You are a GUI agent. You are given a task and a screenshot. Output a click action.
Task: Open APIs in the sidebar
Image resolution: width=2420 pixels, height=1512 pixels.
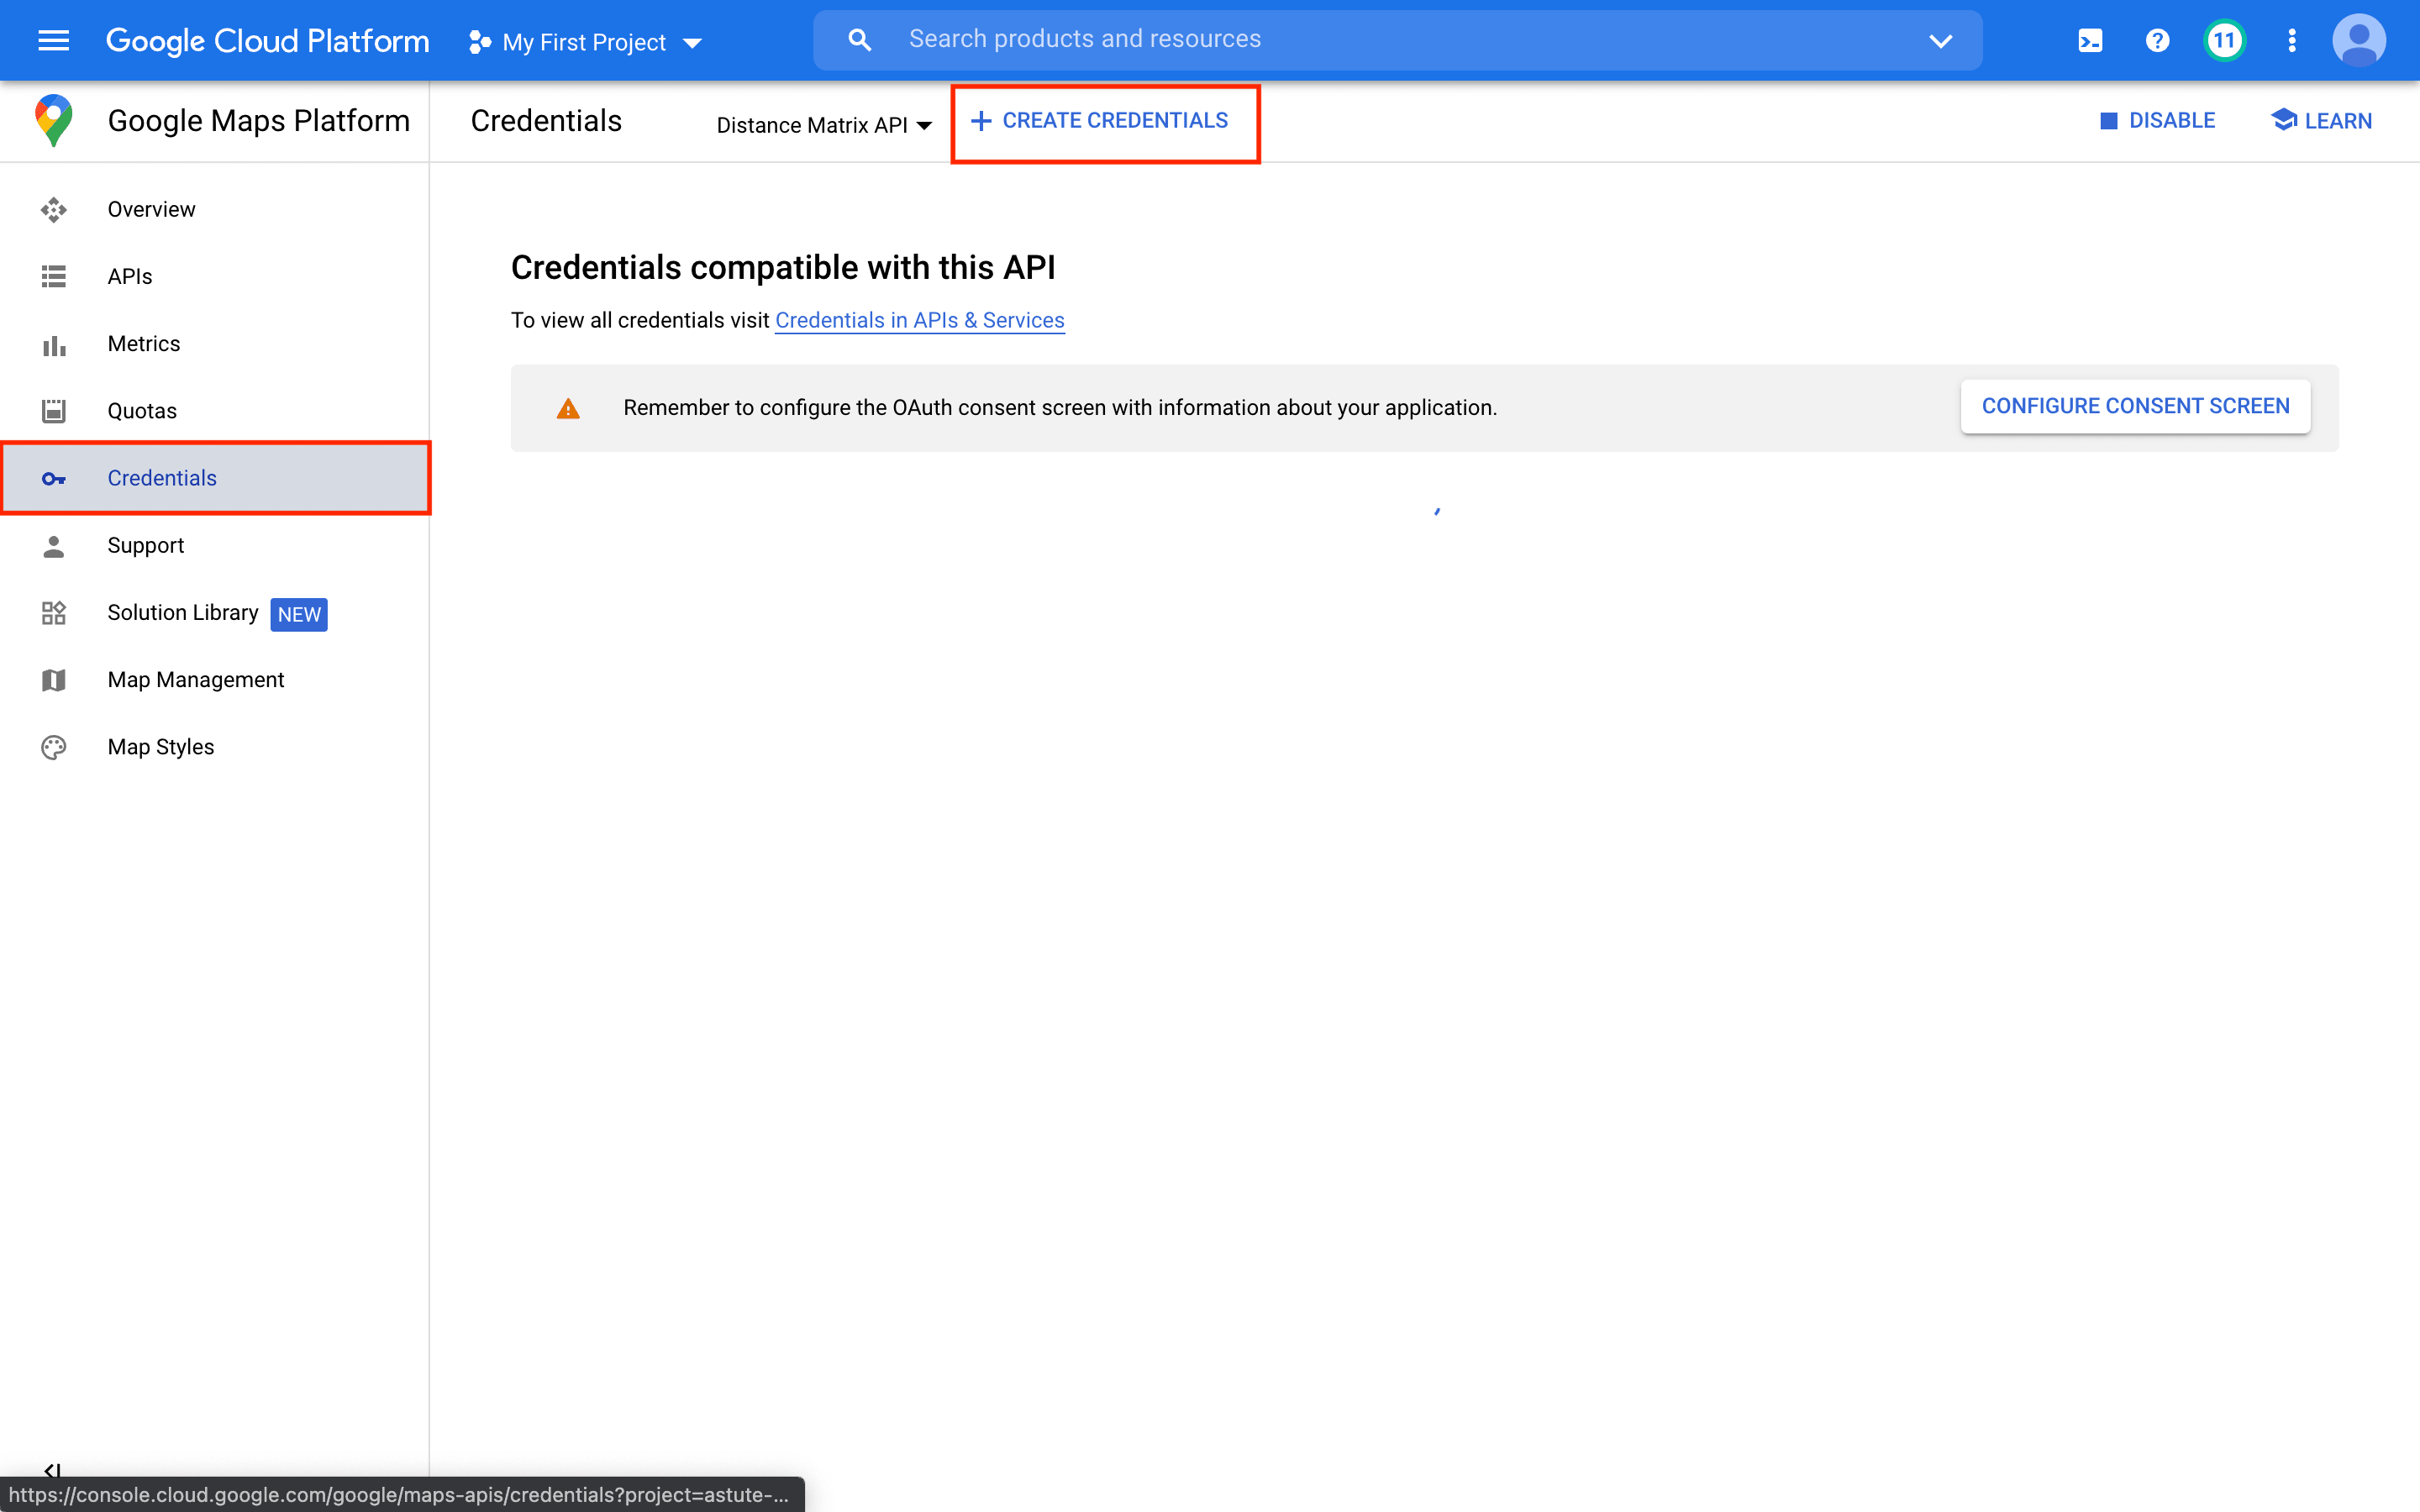[x=215, y=276]
